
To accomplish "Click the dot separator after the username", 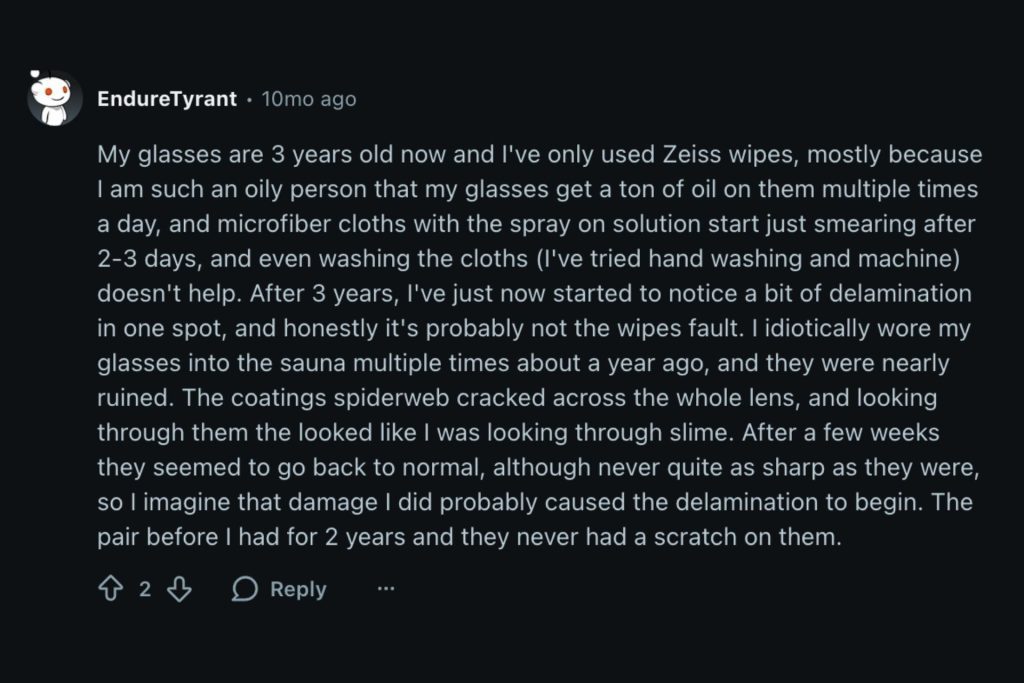I will [x=249, y=99].
